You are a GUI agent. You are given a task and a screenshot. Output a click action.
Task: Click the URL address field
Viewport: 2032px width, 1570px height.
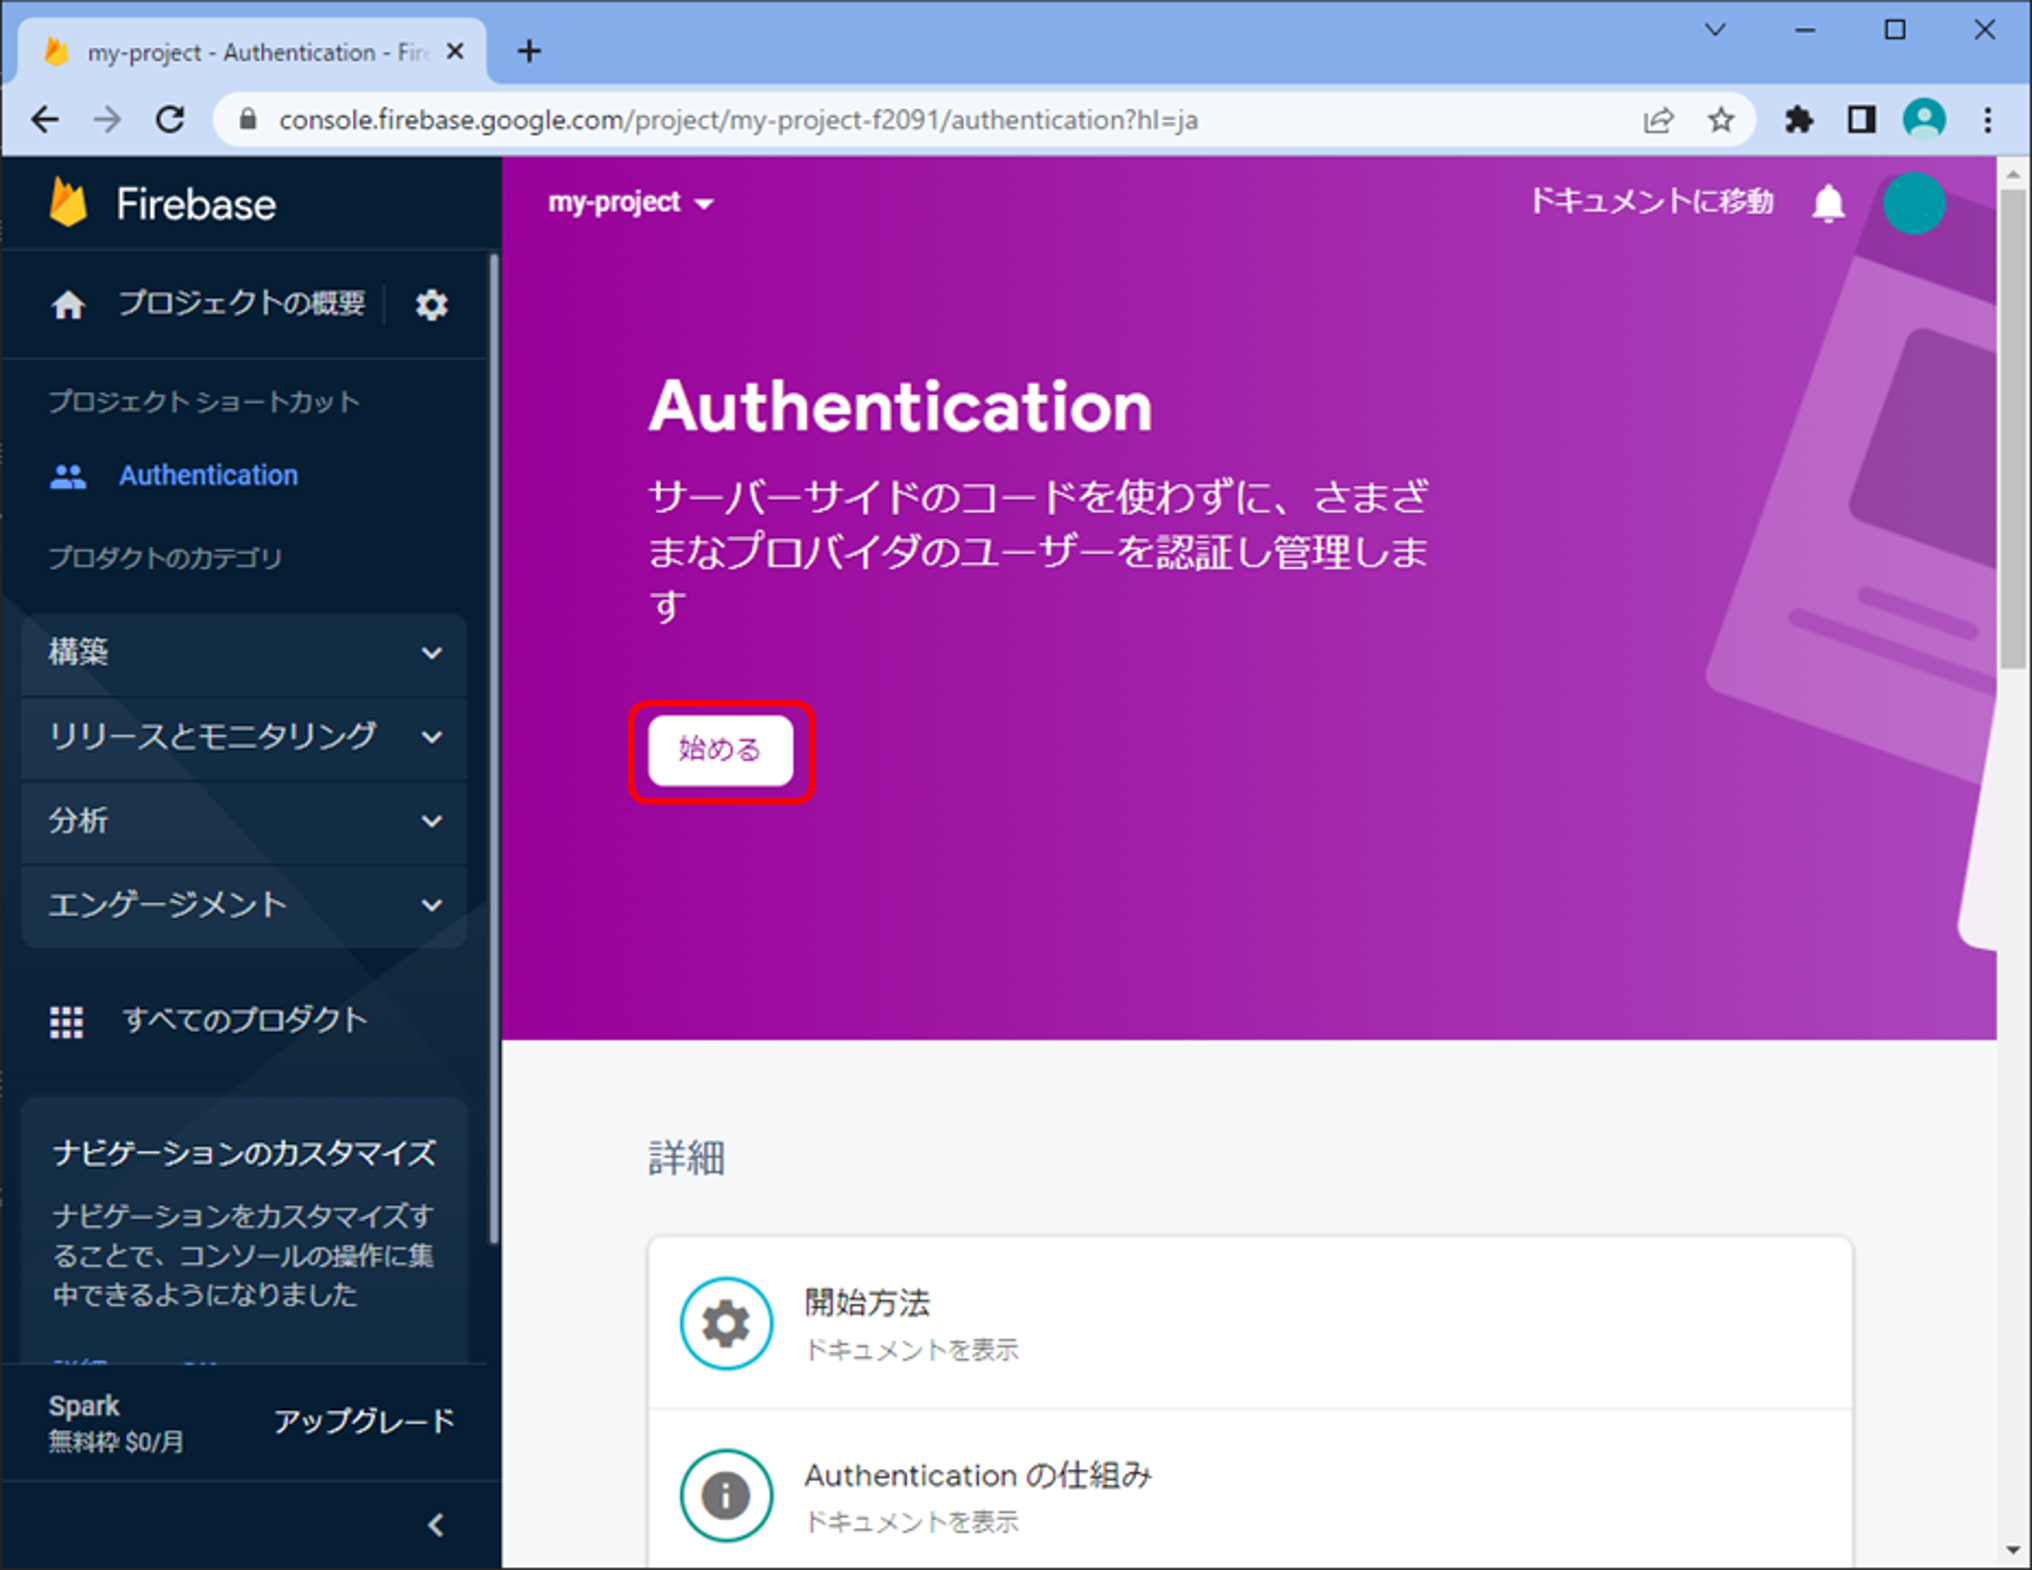(738, 120)
